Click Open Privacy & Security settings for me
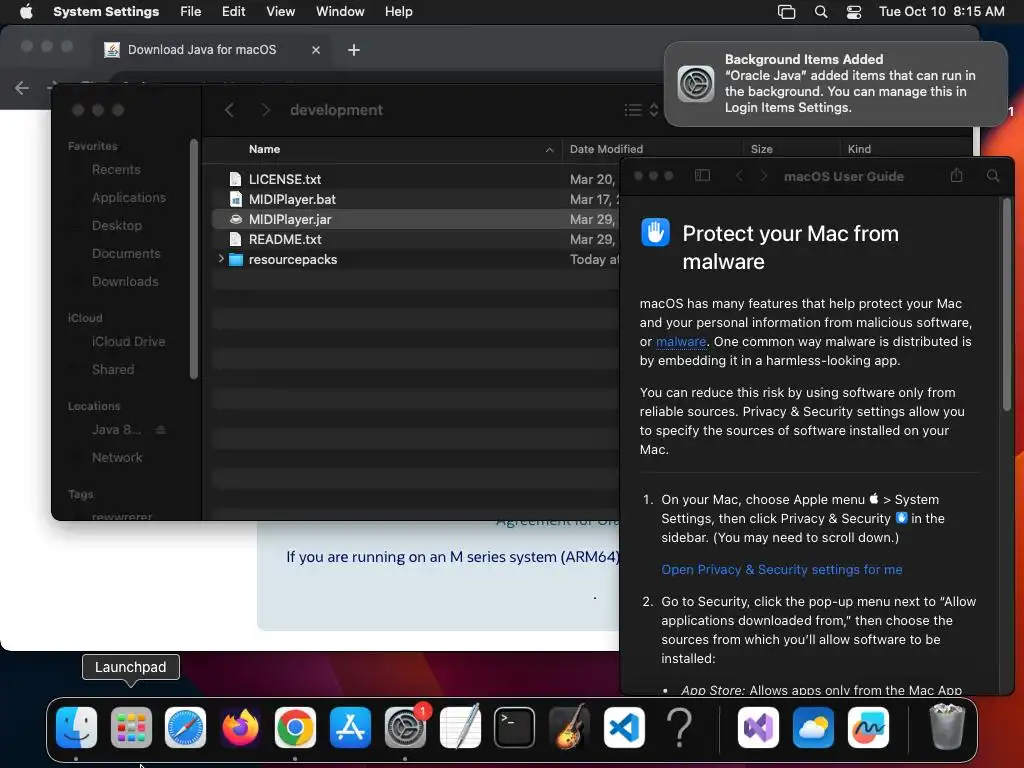Screen dimensions: 1024x768 click(782, 569)
